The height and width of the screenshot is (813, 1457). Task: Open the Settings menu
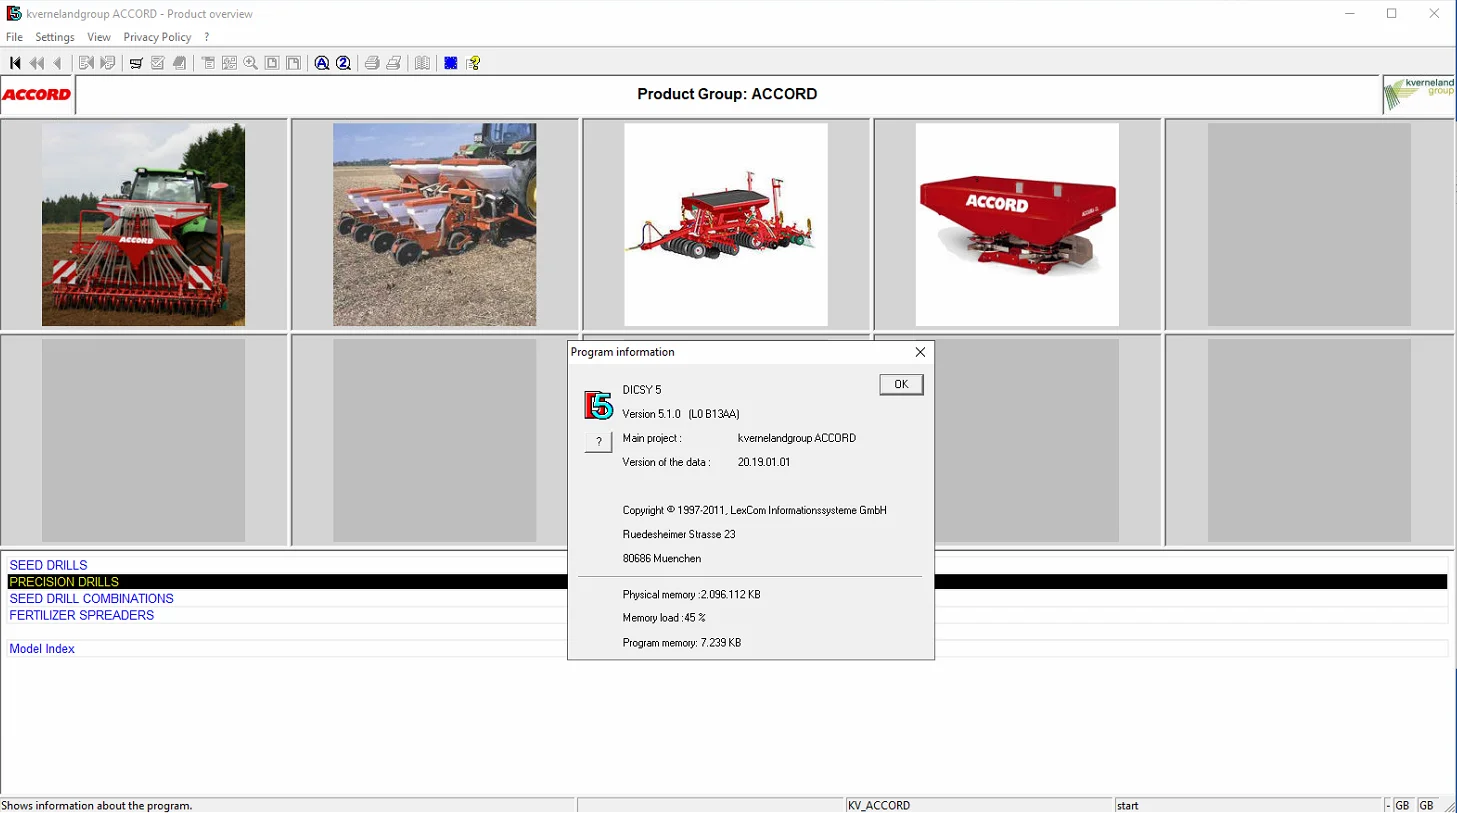pyautogui.click(x=55, y=37)
